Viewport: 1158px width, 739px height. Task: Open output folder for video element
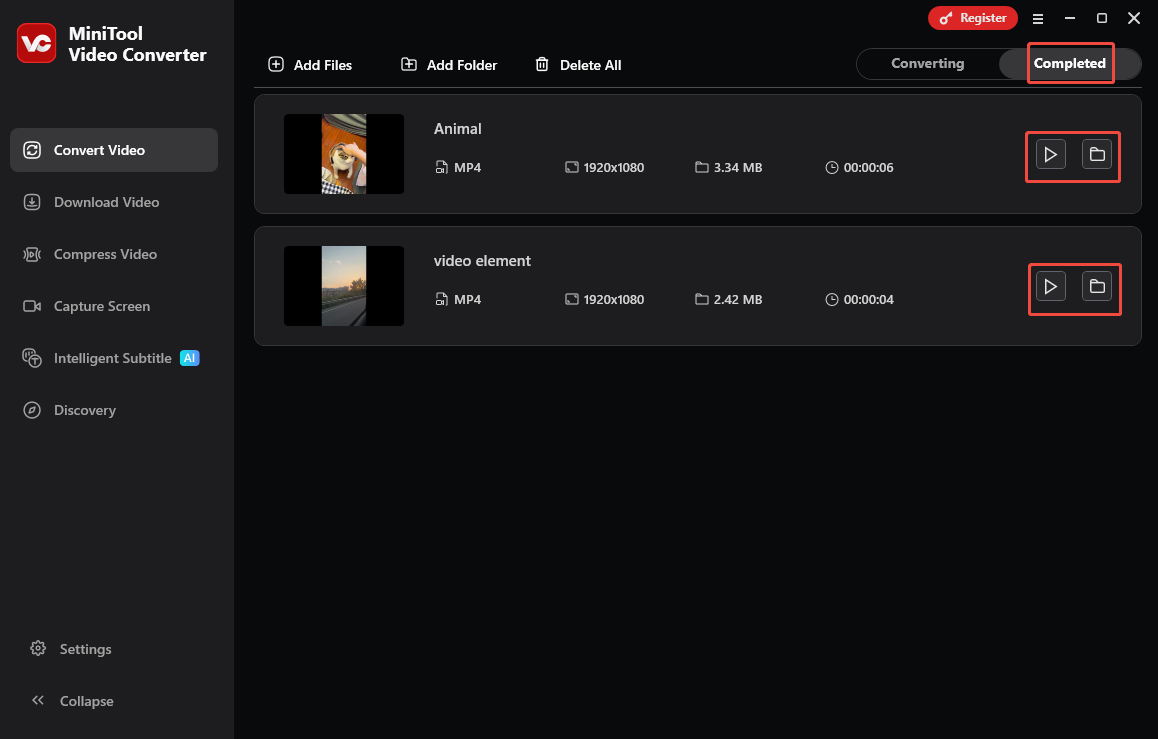[x=1098, y=286]
